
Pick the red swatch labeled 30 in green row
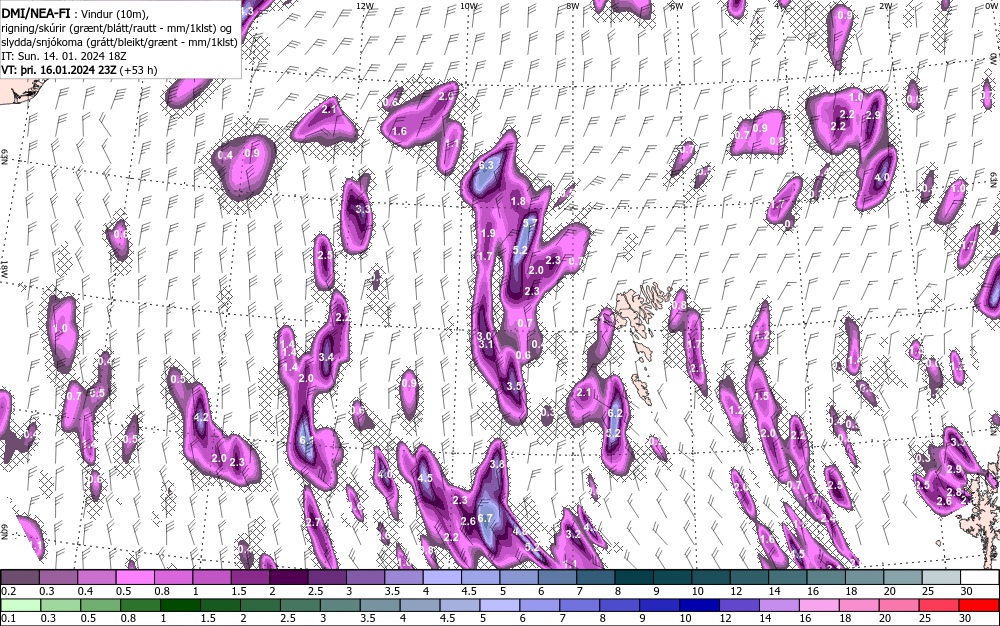pos(978,605)
